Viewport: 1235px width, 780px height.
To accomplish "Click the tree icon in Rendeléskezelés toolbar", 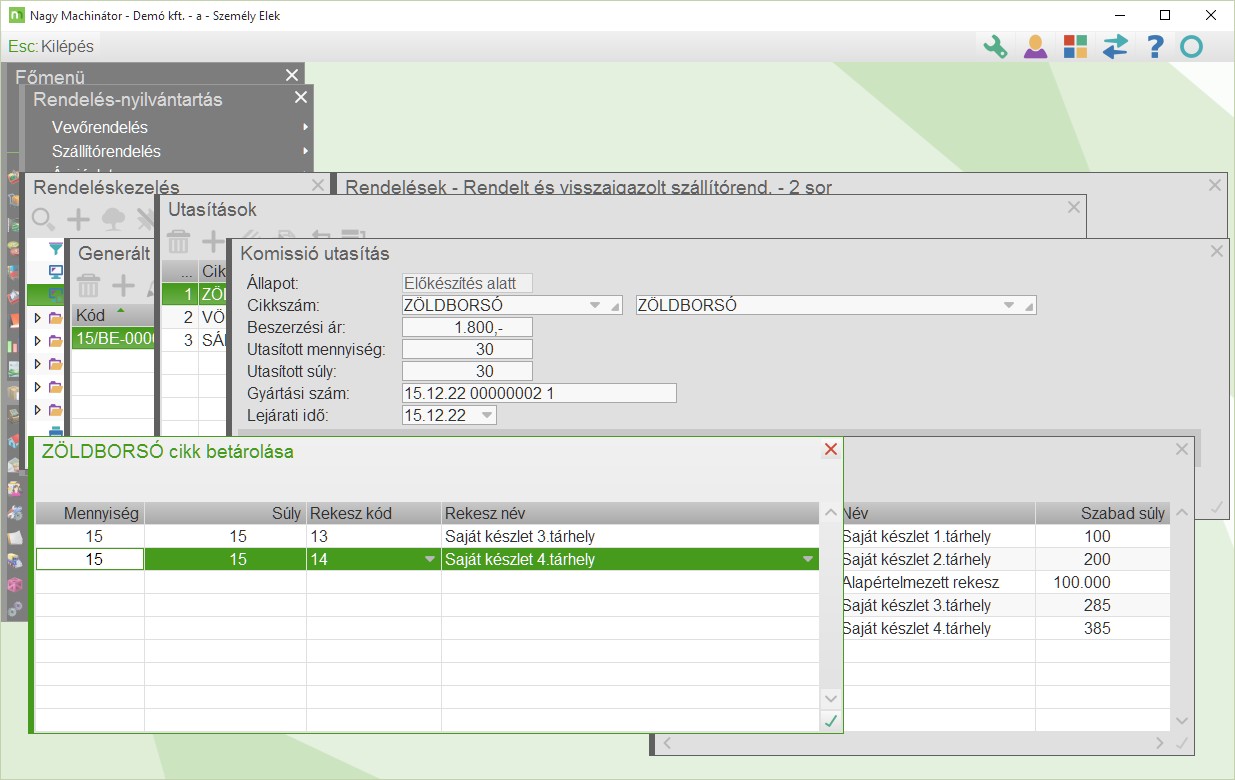I will coord(114,219).
